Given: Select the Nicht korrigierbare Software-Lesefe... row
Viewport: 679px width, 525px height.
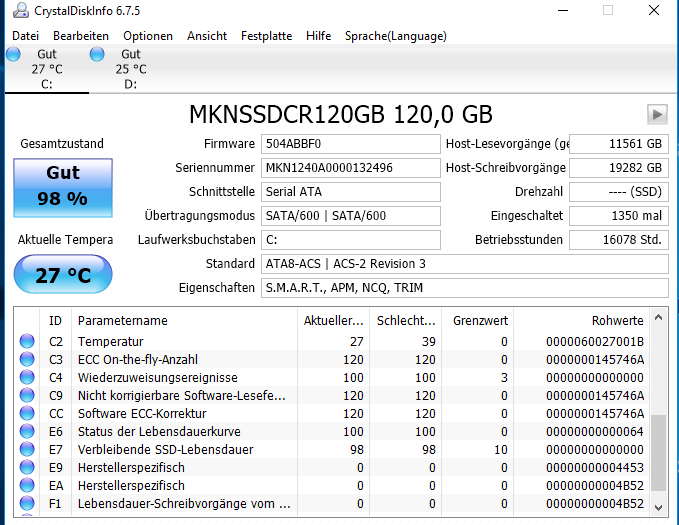Looking at the screenshot, I should click(332, 395).
